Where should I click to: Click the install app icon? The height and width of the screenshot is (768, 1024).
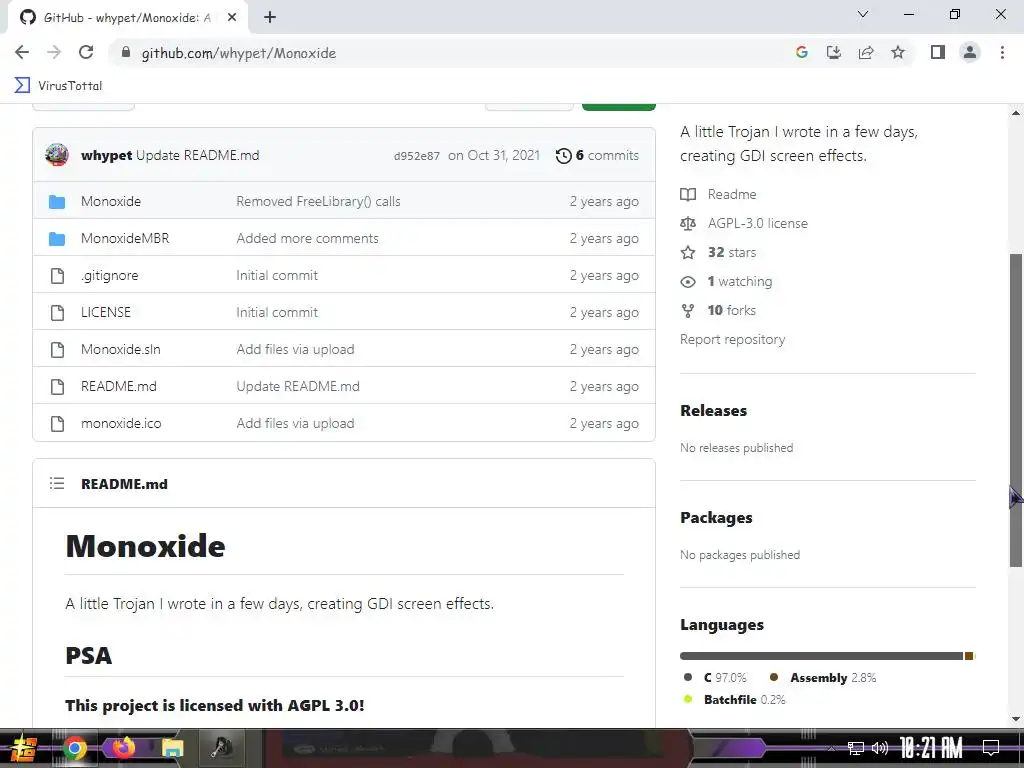click(x=833, y=52)
